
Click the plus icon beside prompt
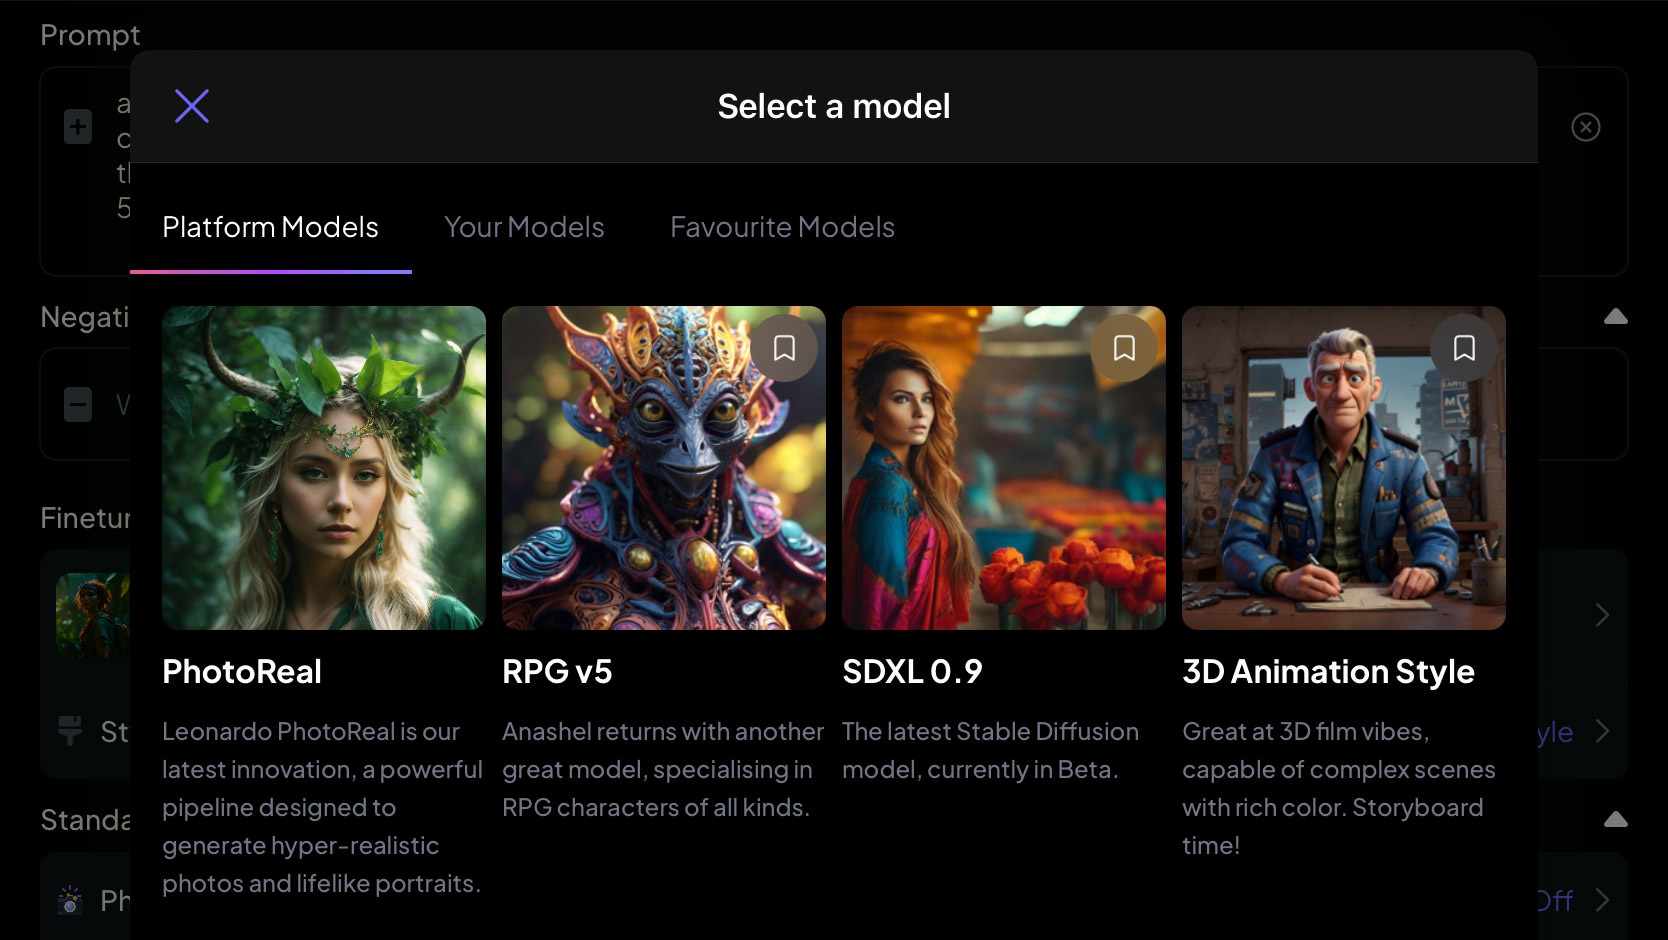tap(78, 127)
